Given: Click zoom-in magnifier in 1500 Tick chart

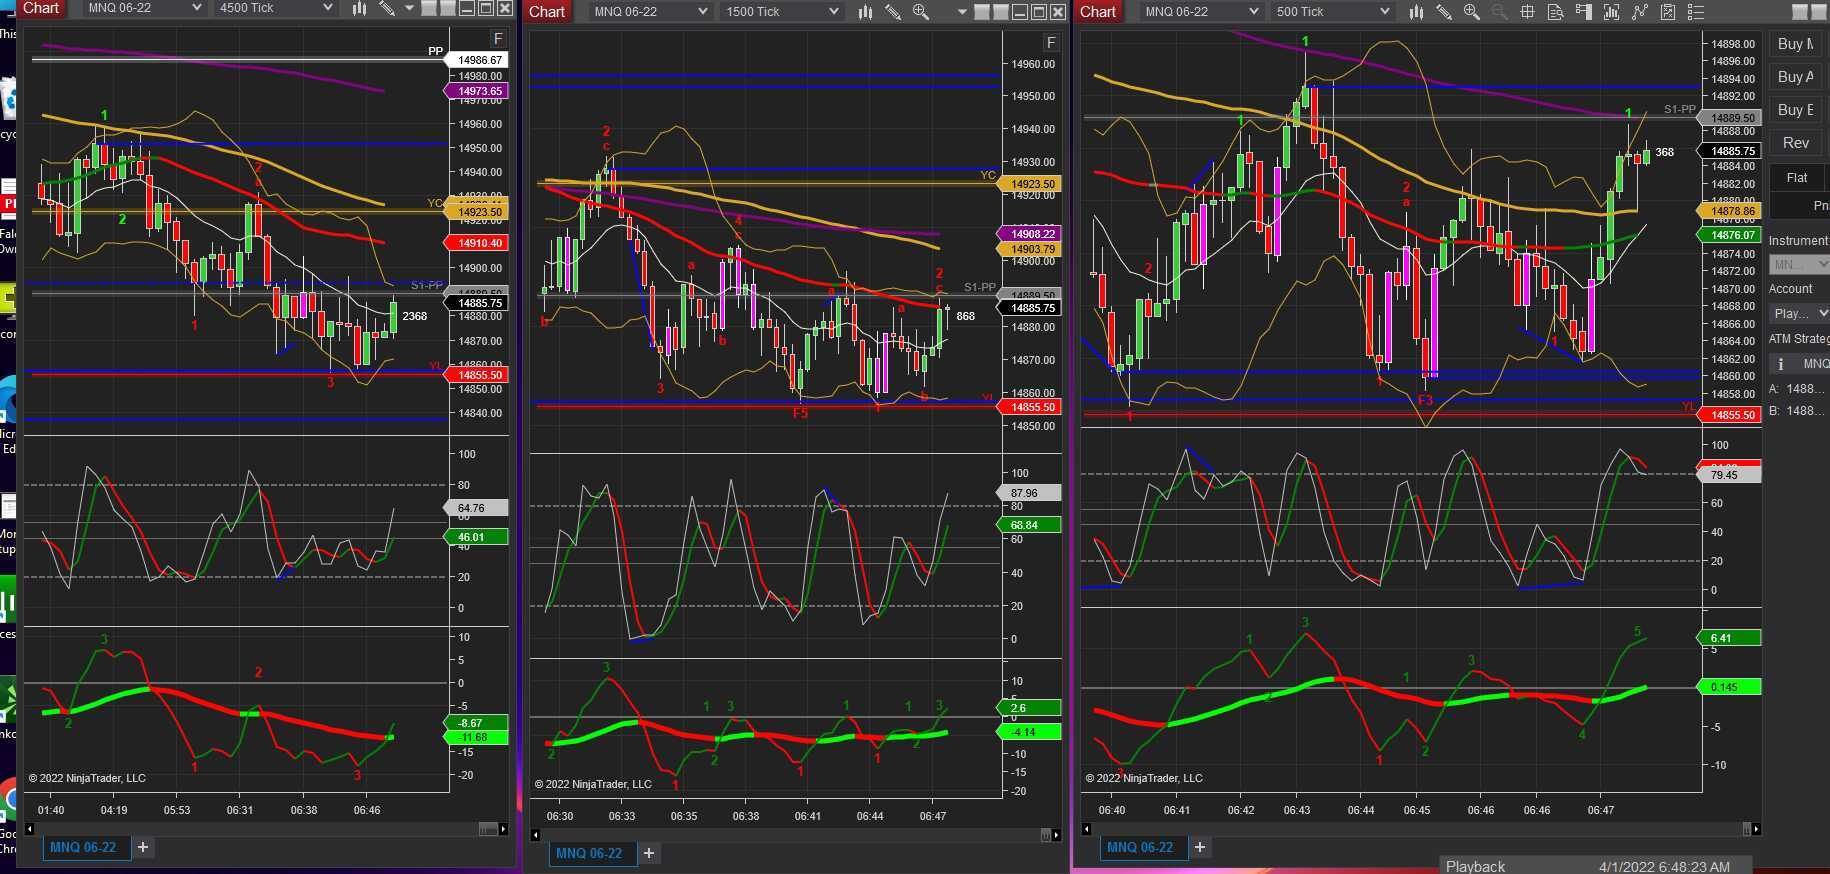Looking at the screenshot, I should pos(921,12).
